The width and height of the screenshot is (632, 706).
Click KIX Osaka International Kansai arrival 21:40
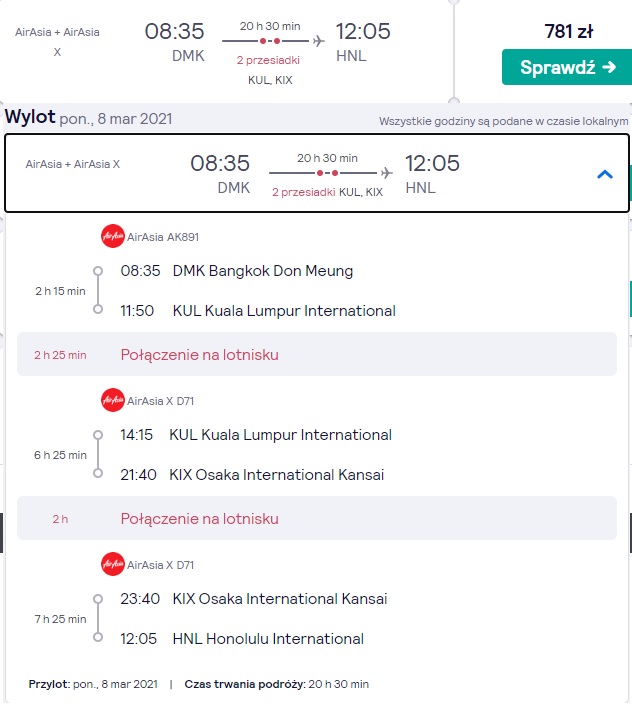[252, 475]
